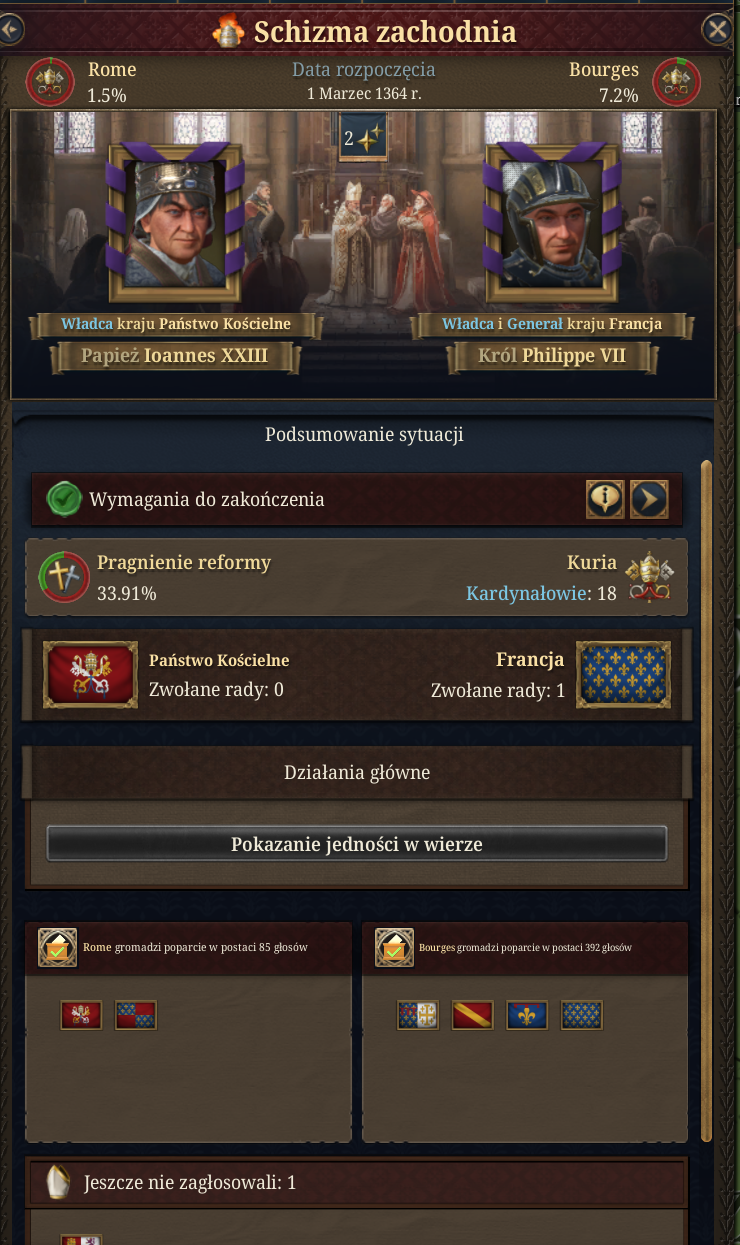Screen dimensions: 740x1245
Task: Click the green checkmark next to Wymagania do zakończenia
Action: click(65, 498)
